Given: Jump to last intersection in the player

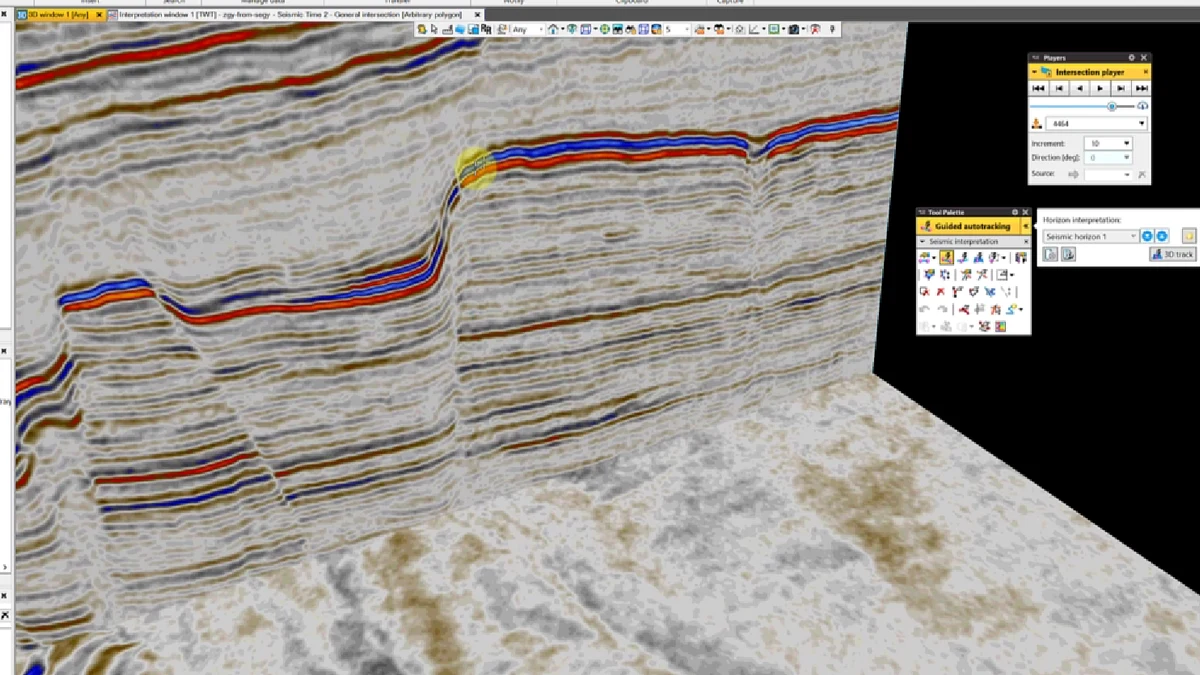Looking at the screenshot, I should pyautogui.click(x=1141, y=88).
